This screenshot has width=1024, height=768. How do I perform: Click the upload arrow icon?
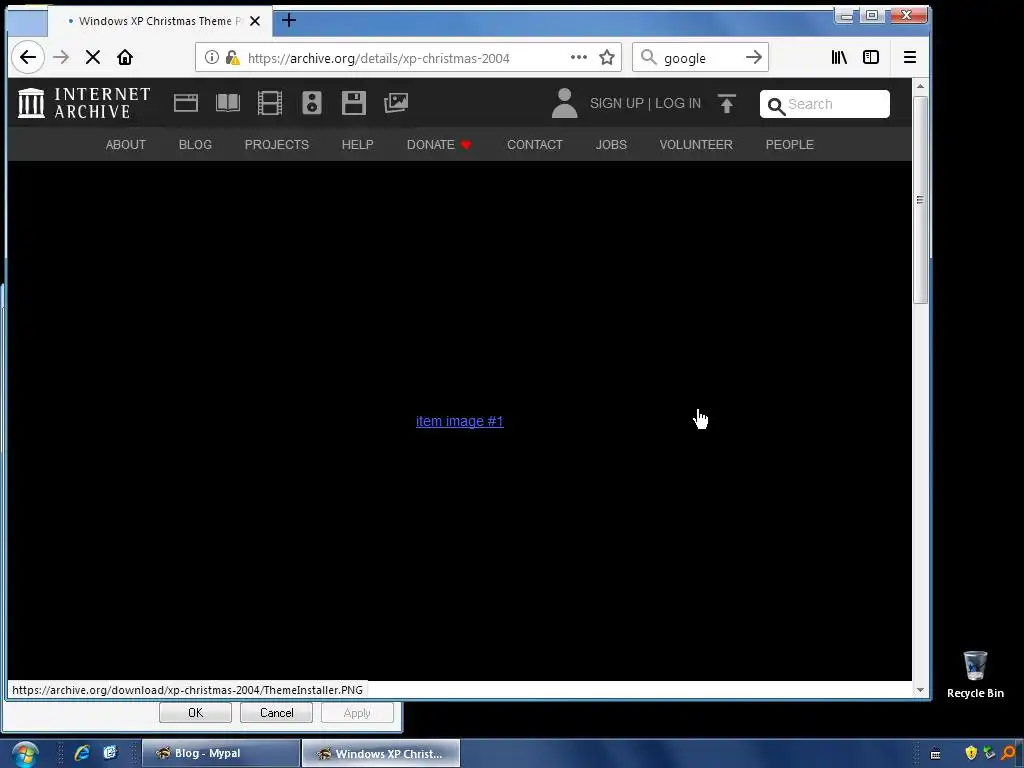coord(727,103)
